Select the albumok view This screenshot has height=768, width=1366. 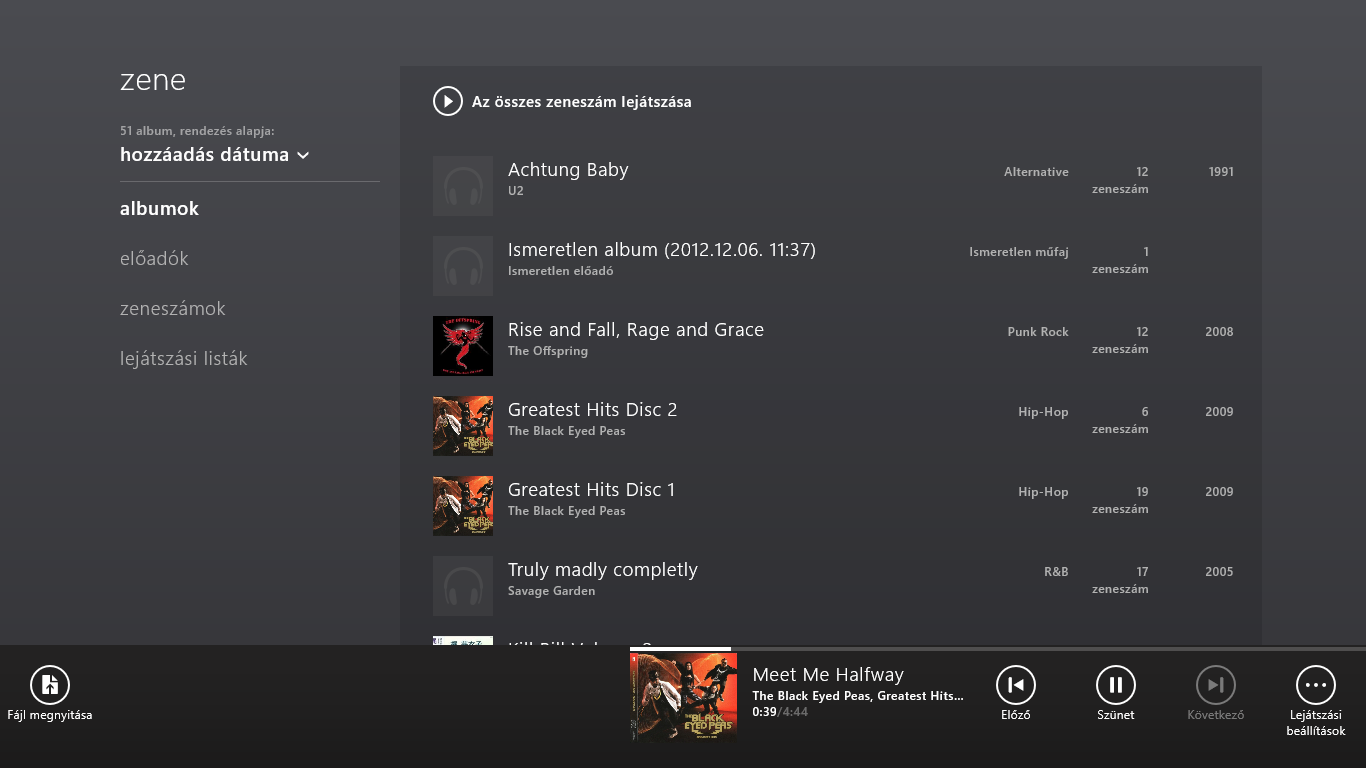[x=159, y=209]
